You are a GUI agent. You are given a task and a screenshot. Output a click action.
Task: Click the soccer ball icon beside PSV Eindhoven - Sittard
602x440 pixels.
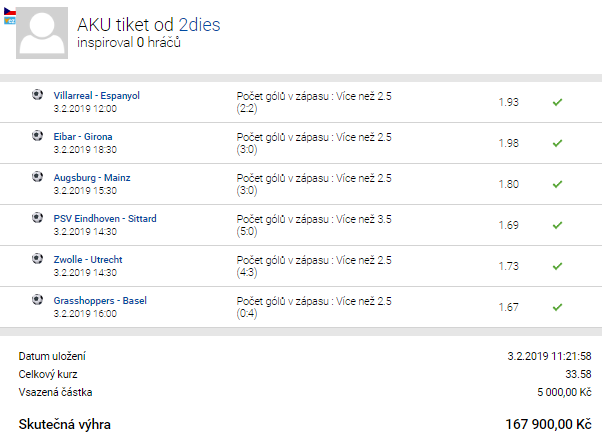[x=37, y=218]
